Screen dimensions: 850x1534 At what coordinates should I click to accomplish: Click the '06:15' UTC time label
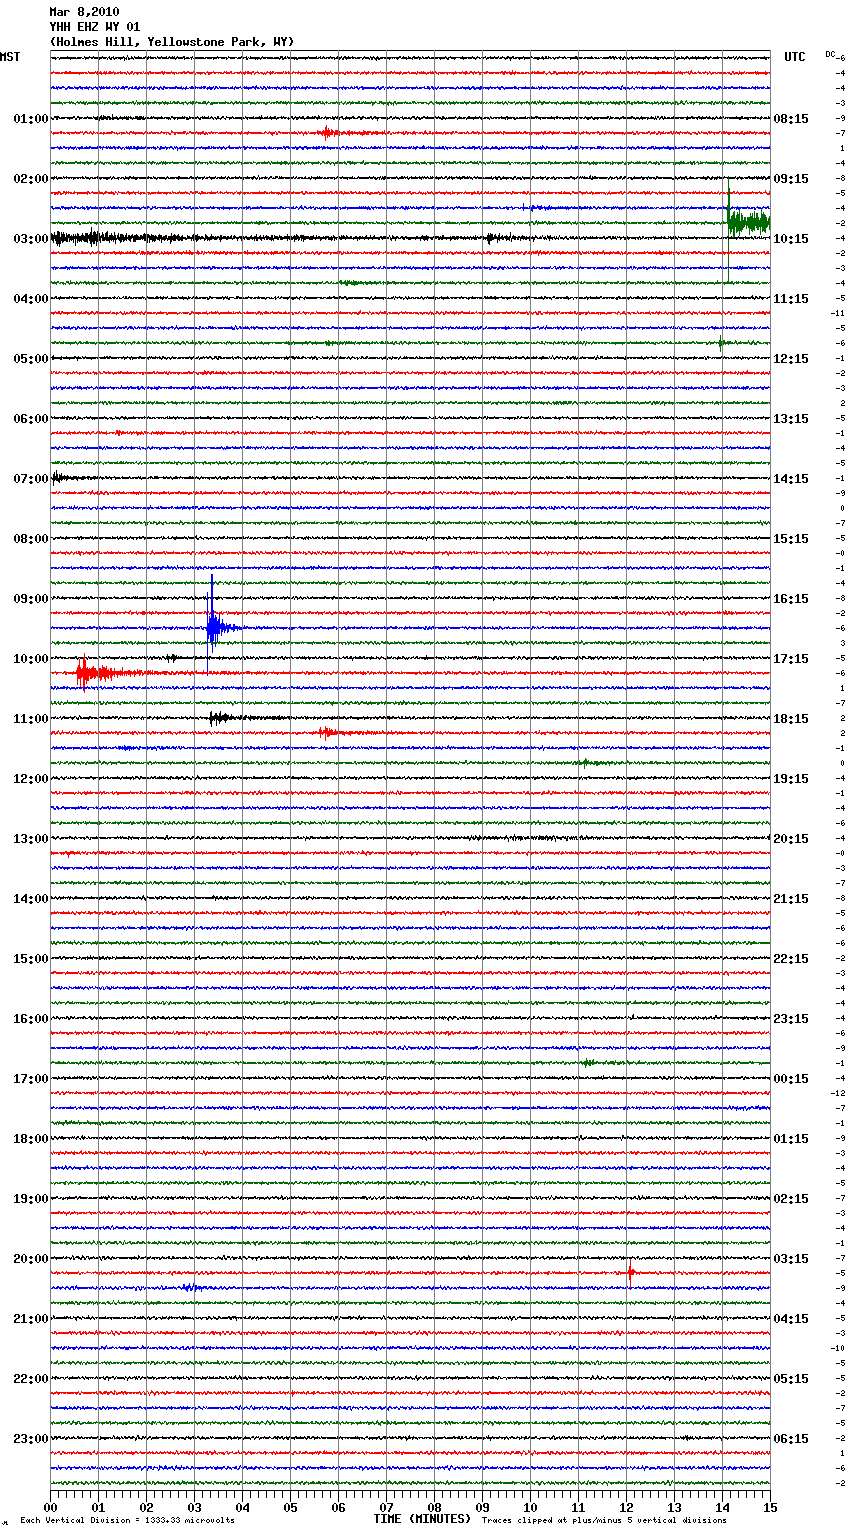click(791, 1439)
